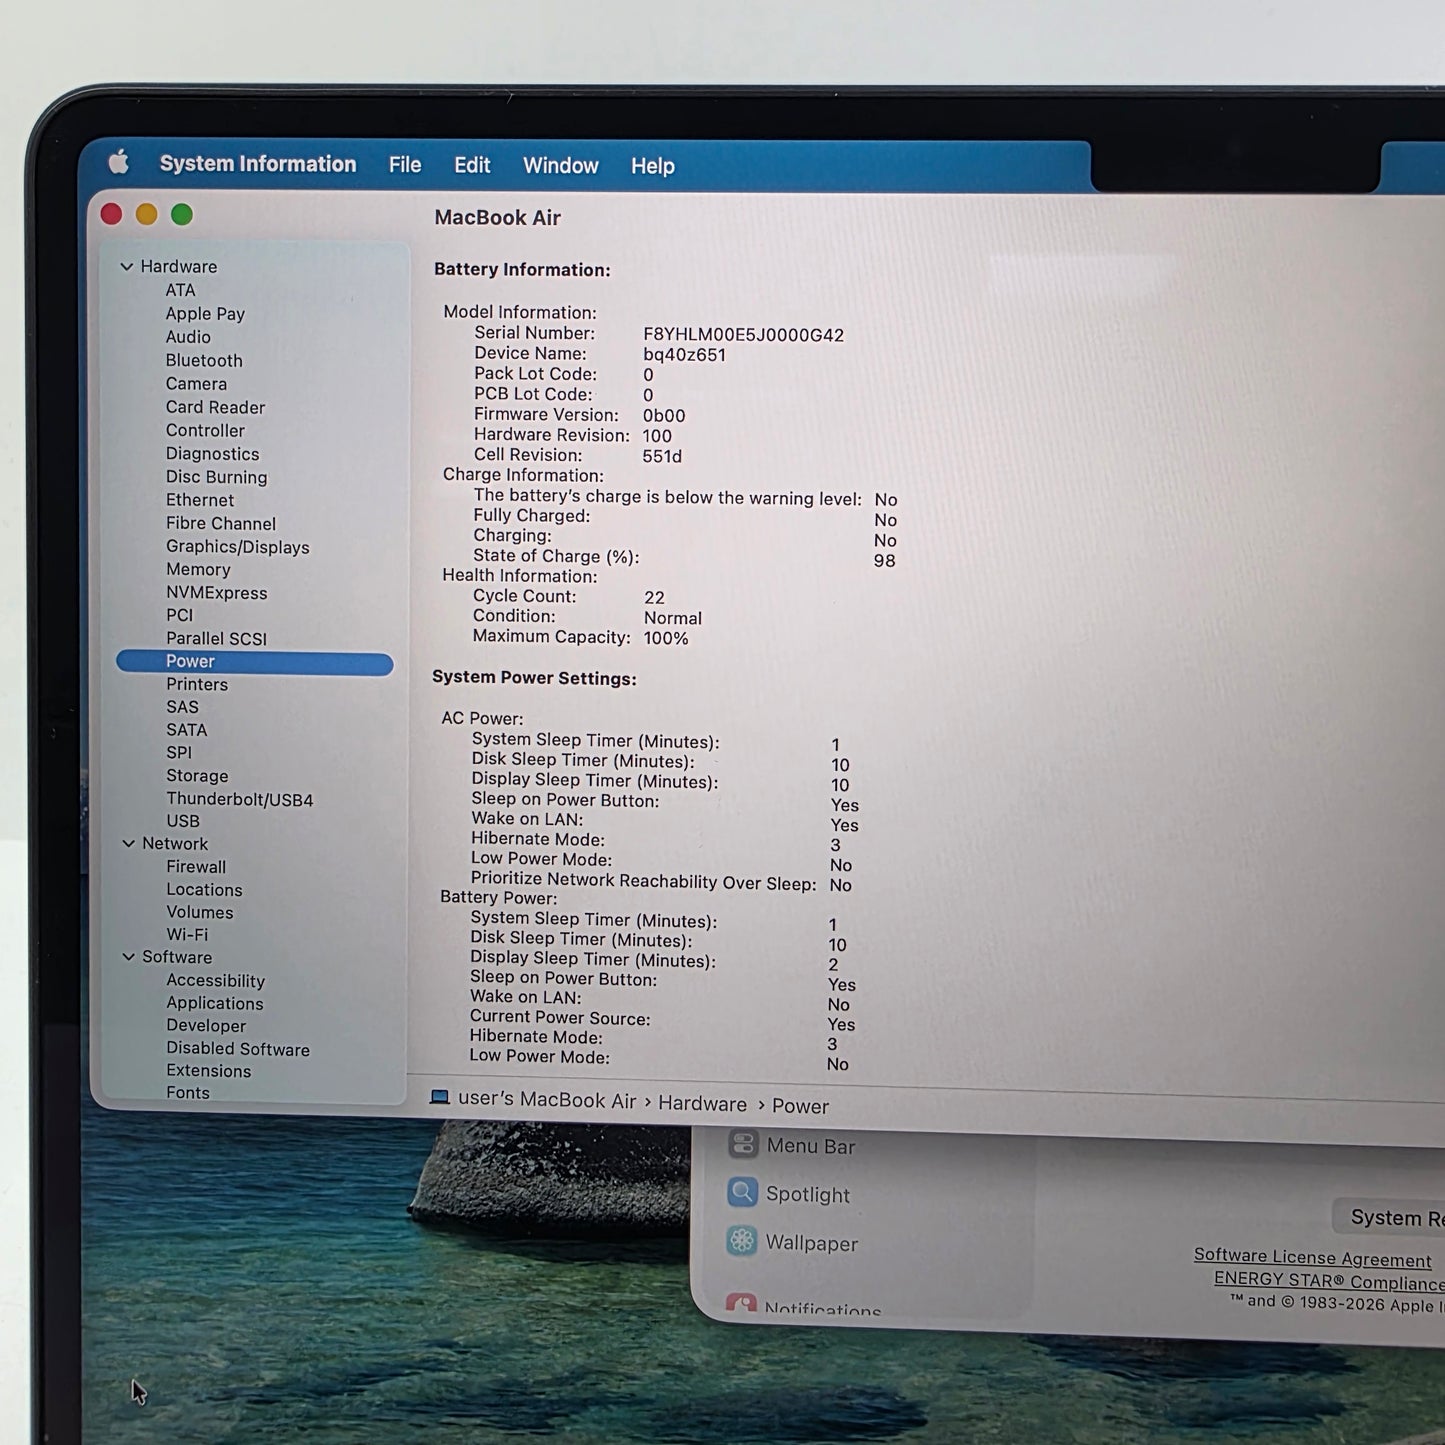Select Disc Burning in the sidebar
Screen dimensions: 1445x1445
tap(216, 477)
